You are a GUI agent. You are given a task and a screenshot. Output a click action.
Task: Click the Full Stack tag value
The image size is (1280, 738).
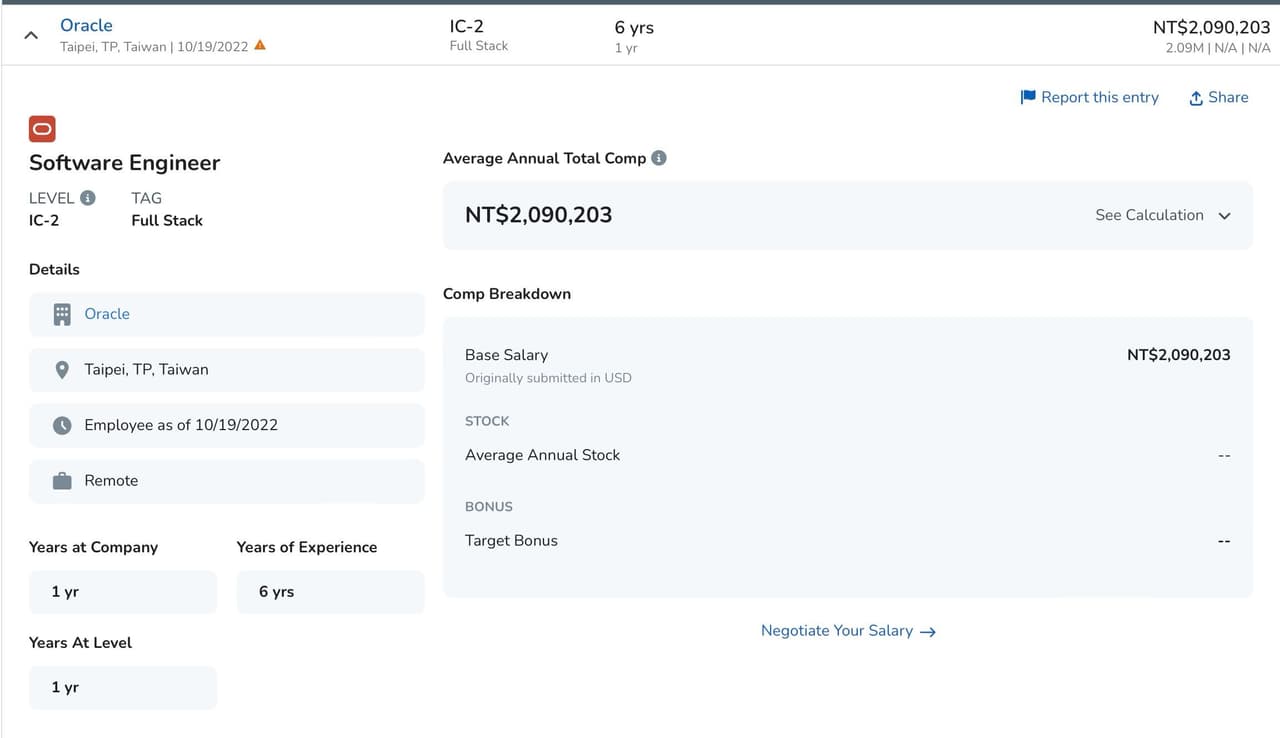[x=167, y=220]
